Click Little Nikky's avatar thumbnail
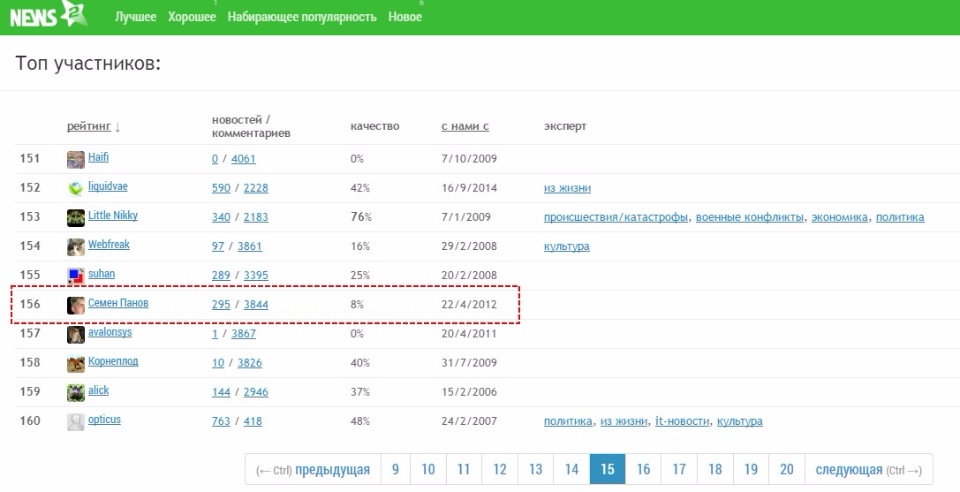This screenshot has height=492, width=960. tap(76, 217)
